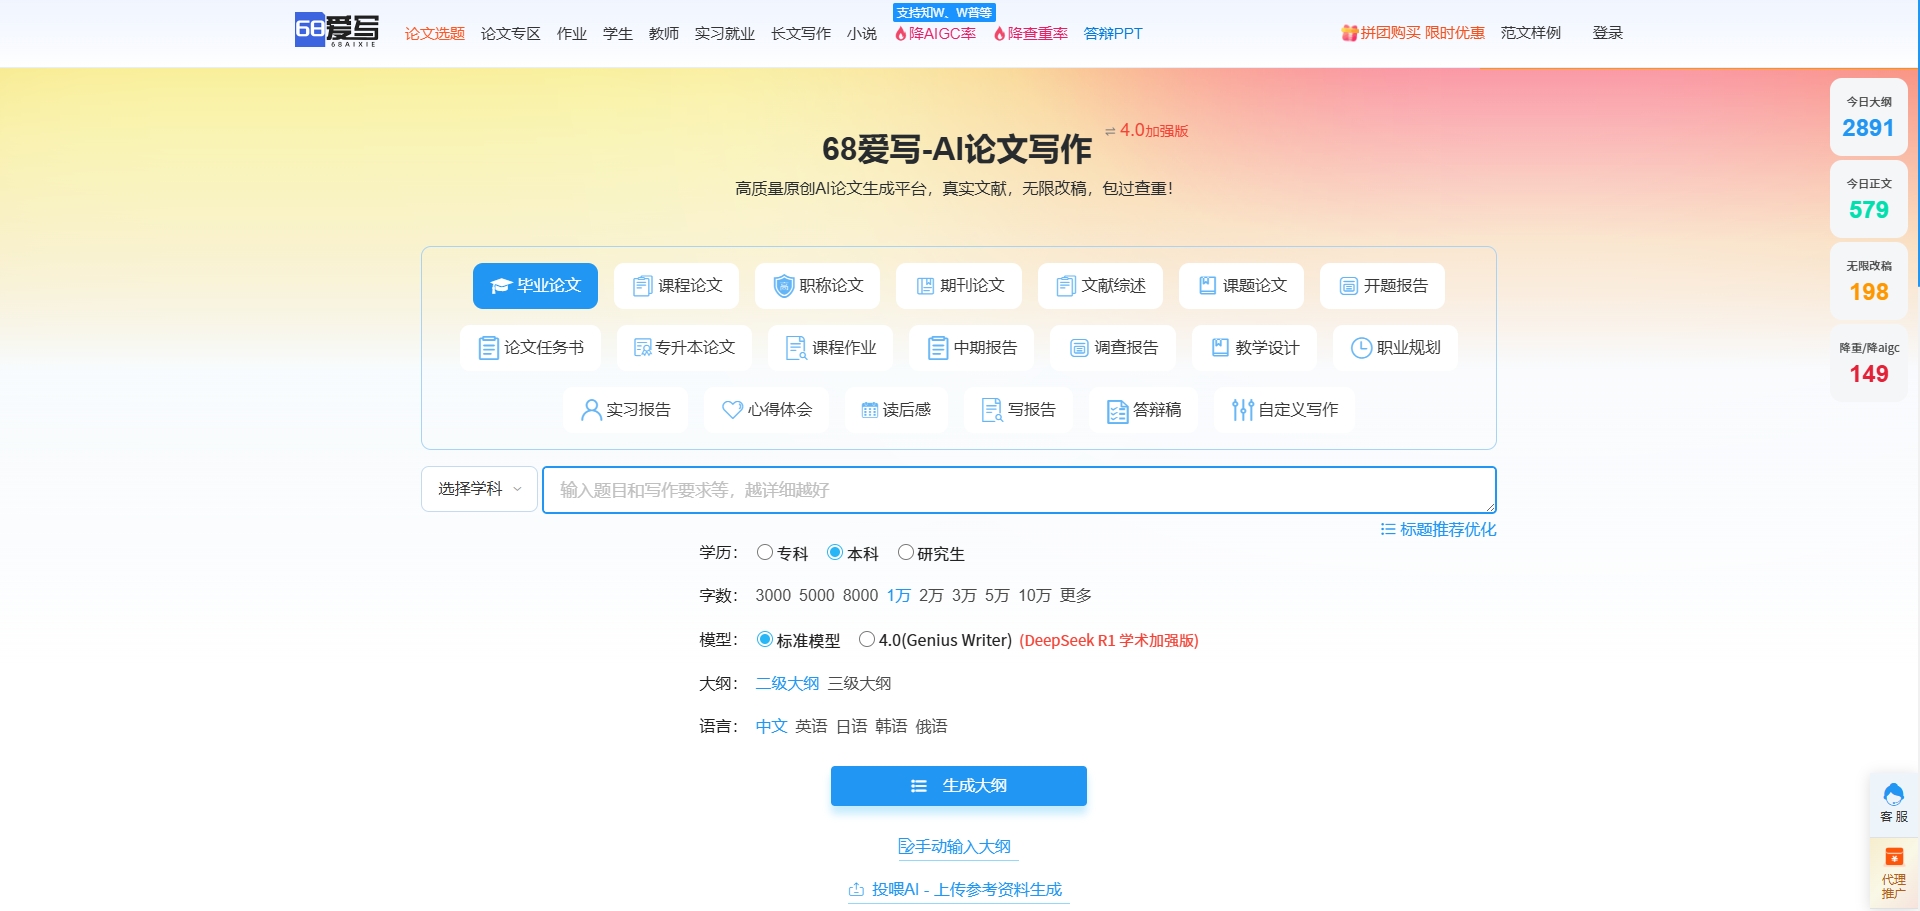Select the 课题论文 type
The image size is (1920, 911).
[x=1241, y=286]
